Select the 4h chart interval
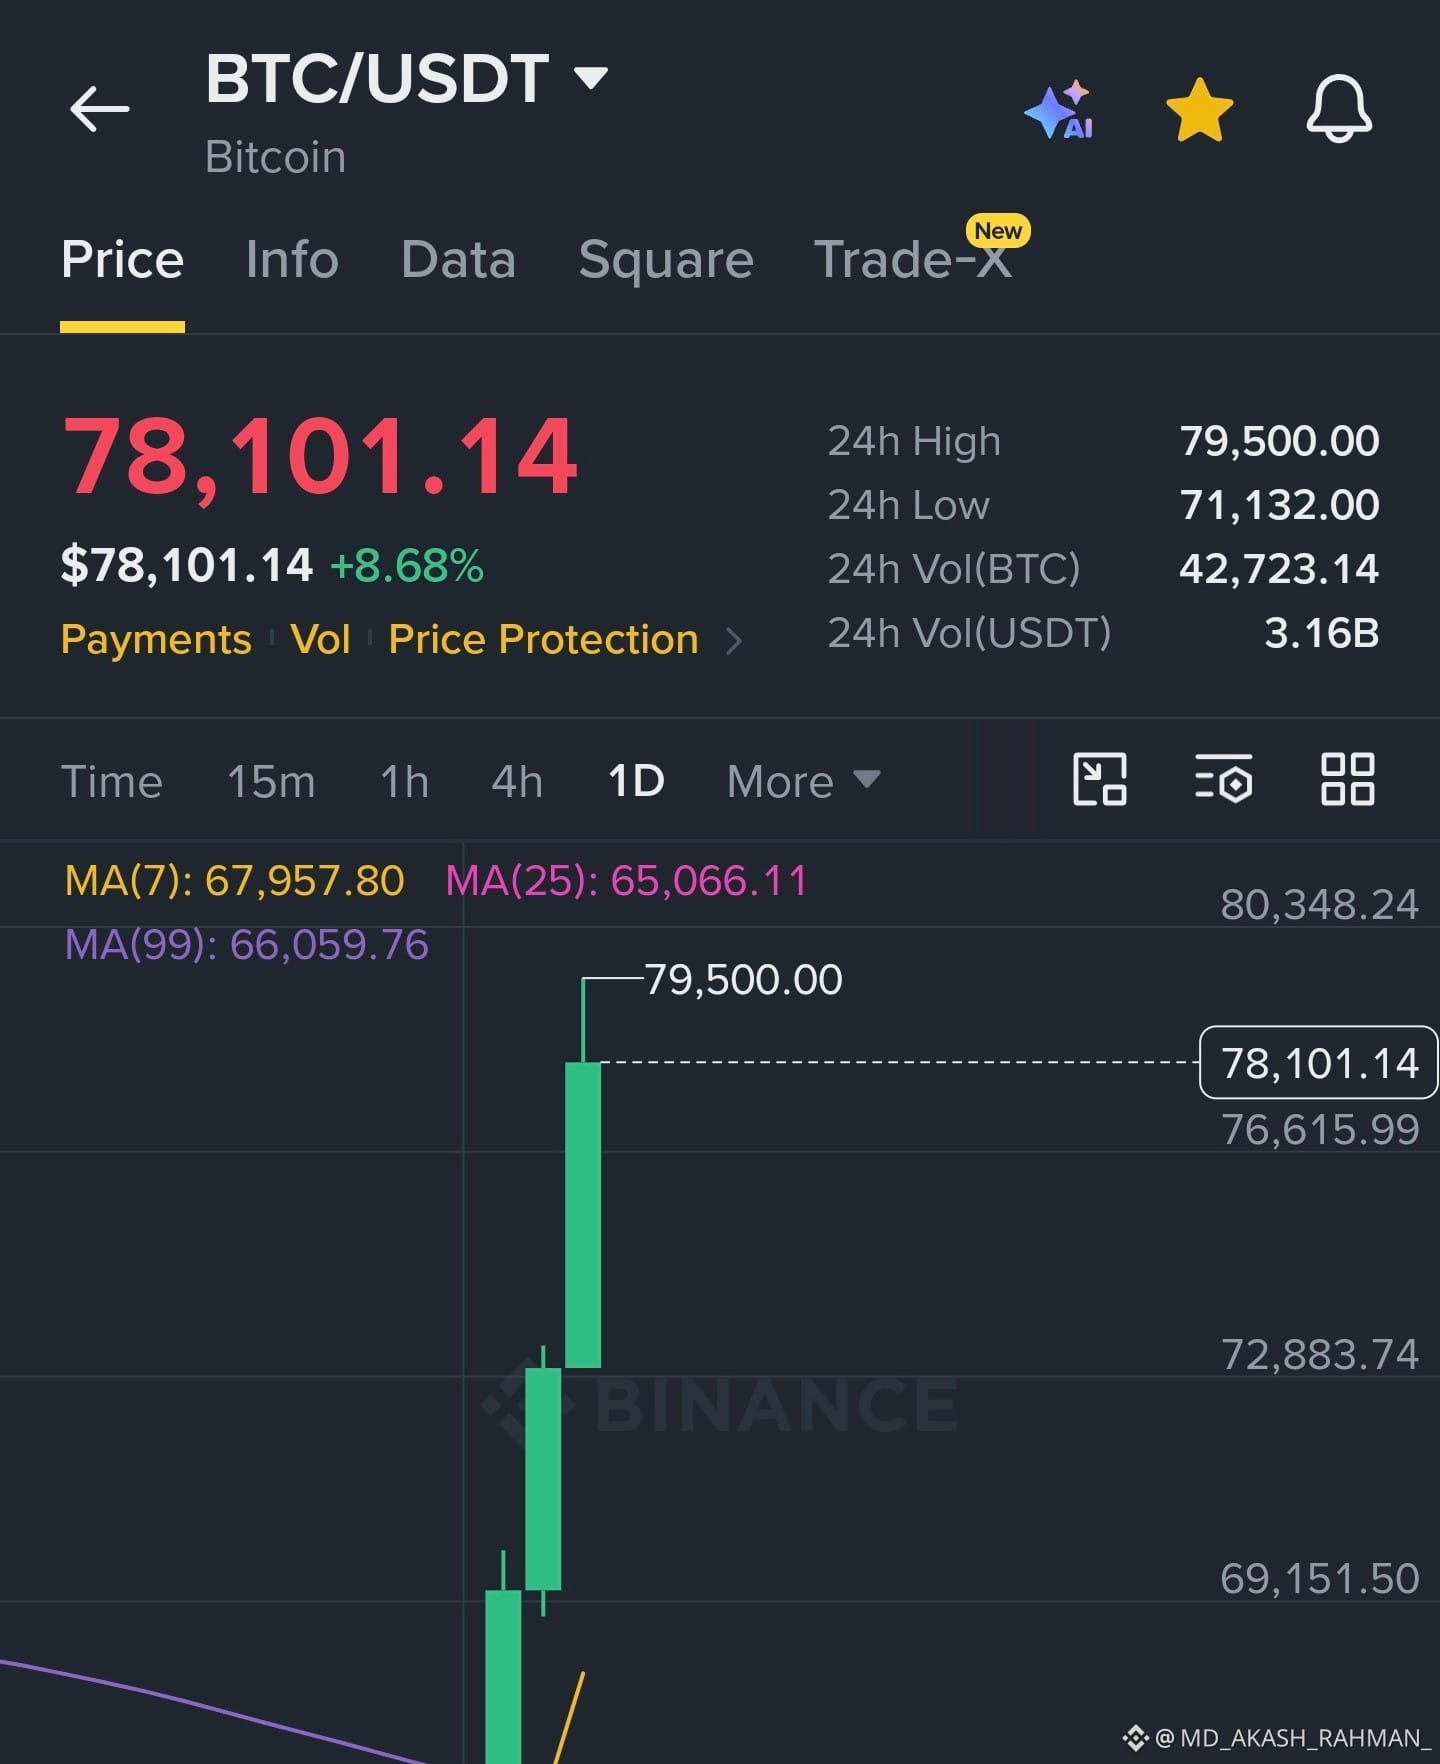1440x1764 pixels. 517,781
